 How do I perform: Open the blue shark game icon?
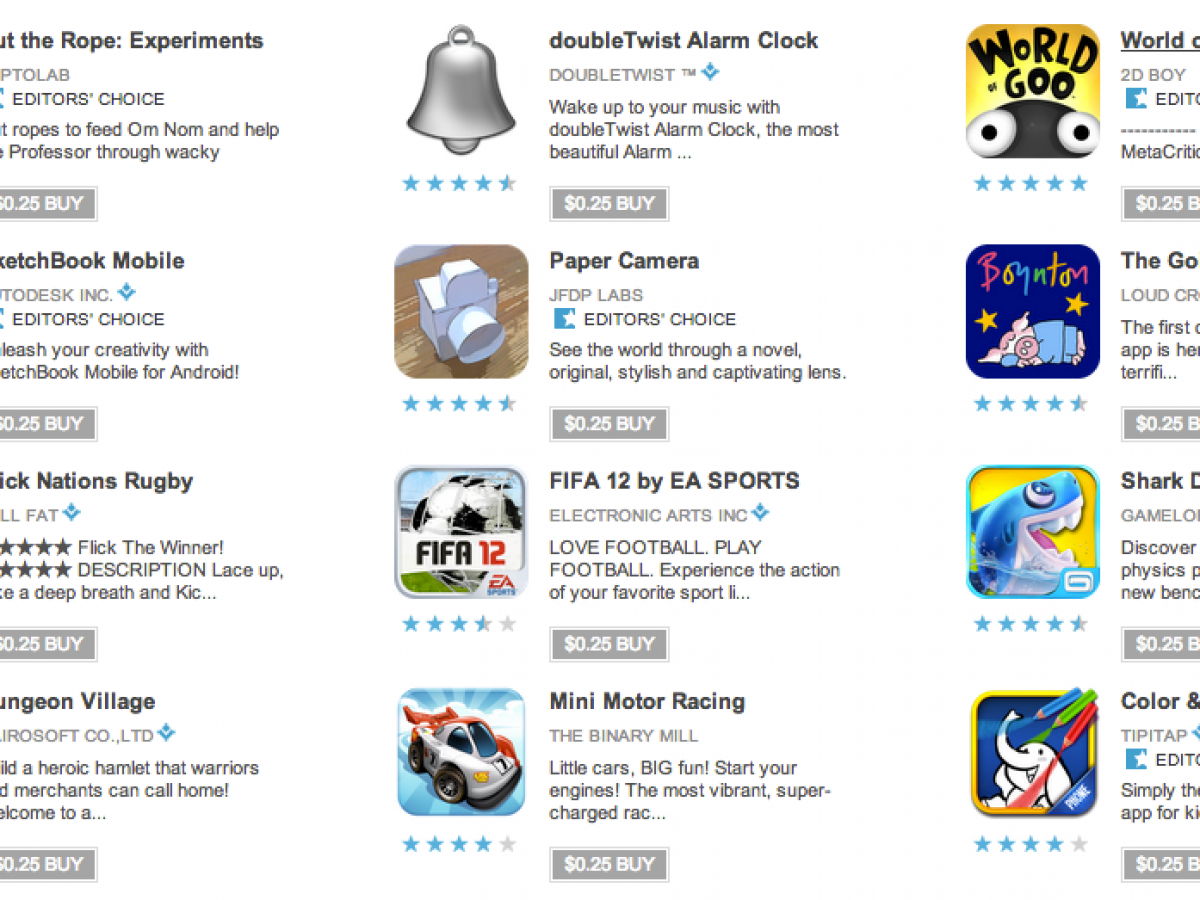pos(1033,532)
